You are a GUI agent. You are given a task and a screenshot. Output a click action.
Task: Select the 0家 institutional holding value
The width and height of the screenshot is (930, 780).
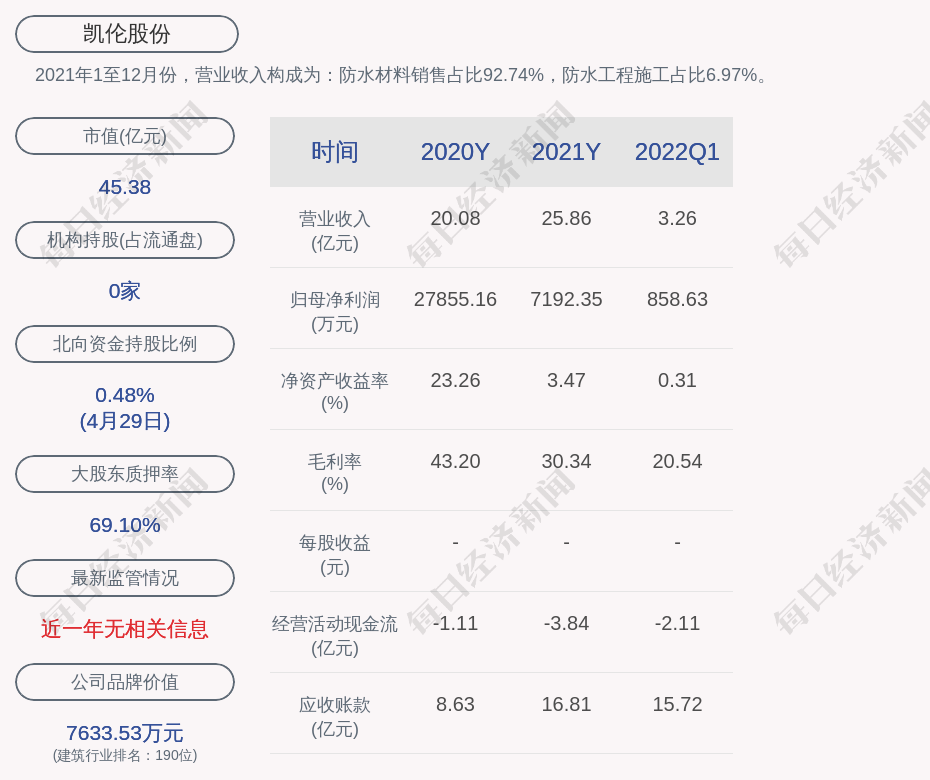pos(125,291)
